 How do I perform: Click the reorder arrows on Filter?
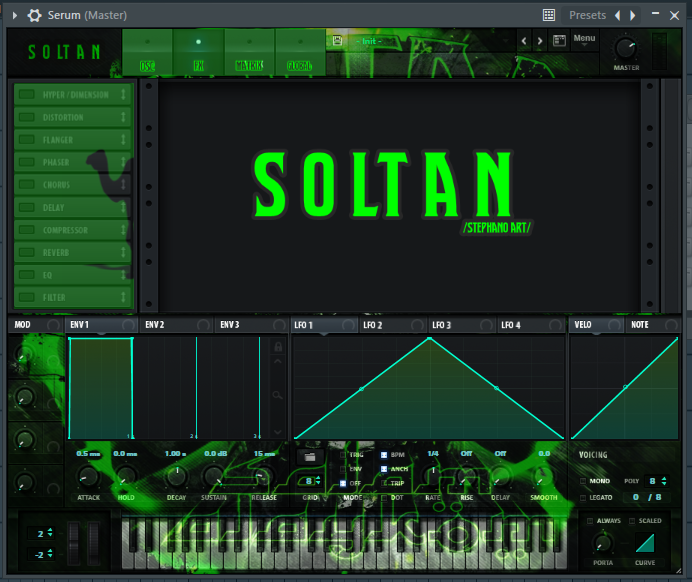[x=124, y=297]
